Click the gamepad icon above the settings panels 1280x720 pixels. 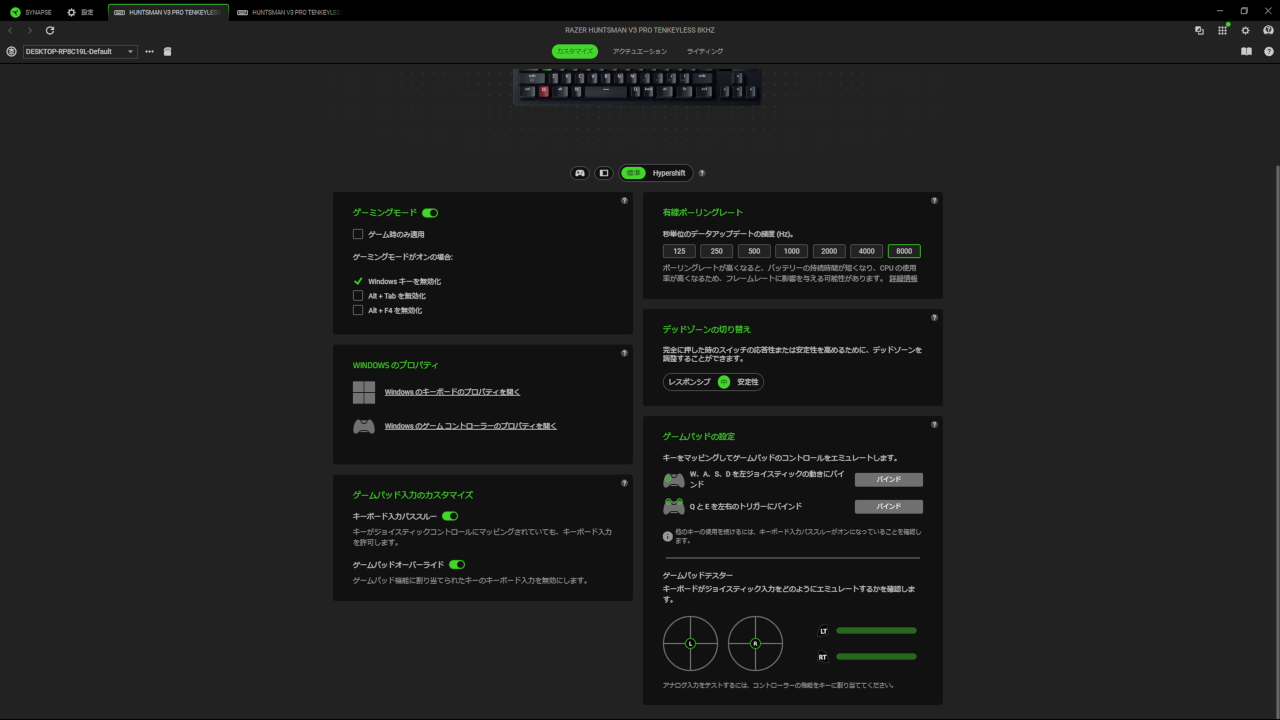coord(579,173)
